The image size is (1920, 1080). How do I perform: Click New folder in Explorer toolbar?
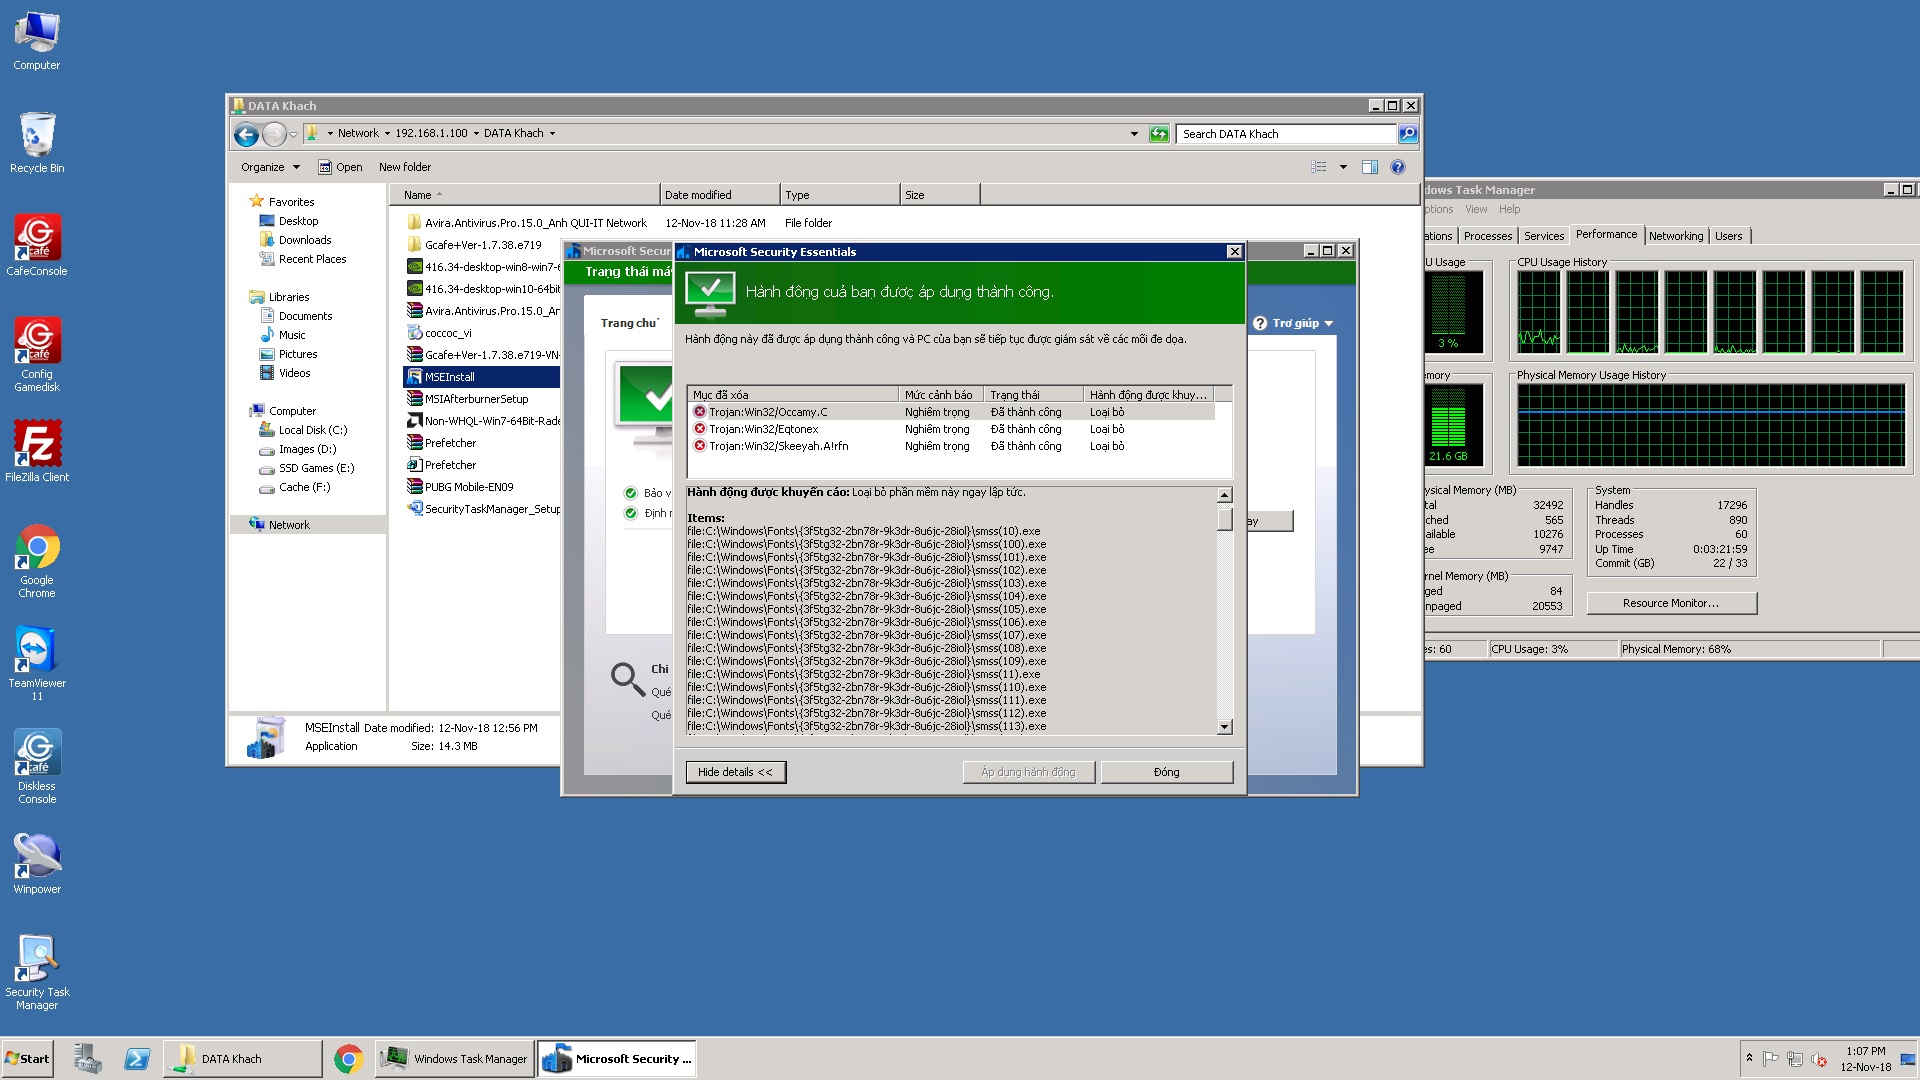pyautogui.click(x=405, y=167)
